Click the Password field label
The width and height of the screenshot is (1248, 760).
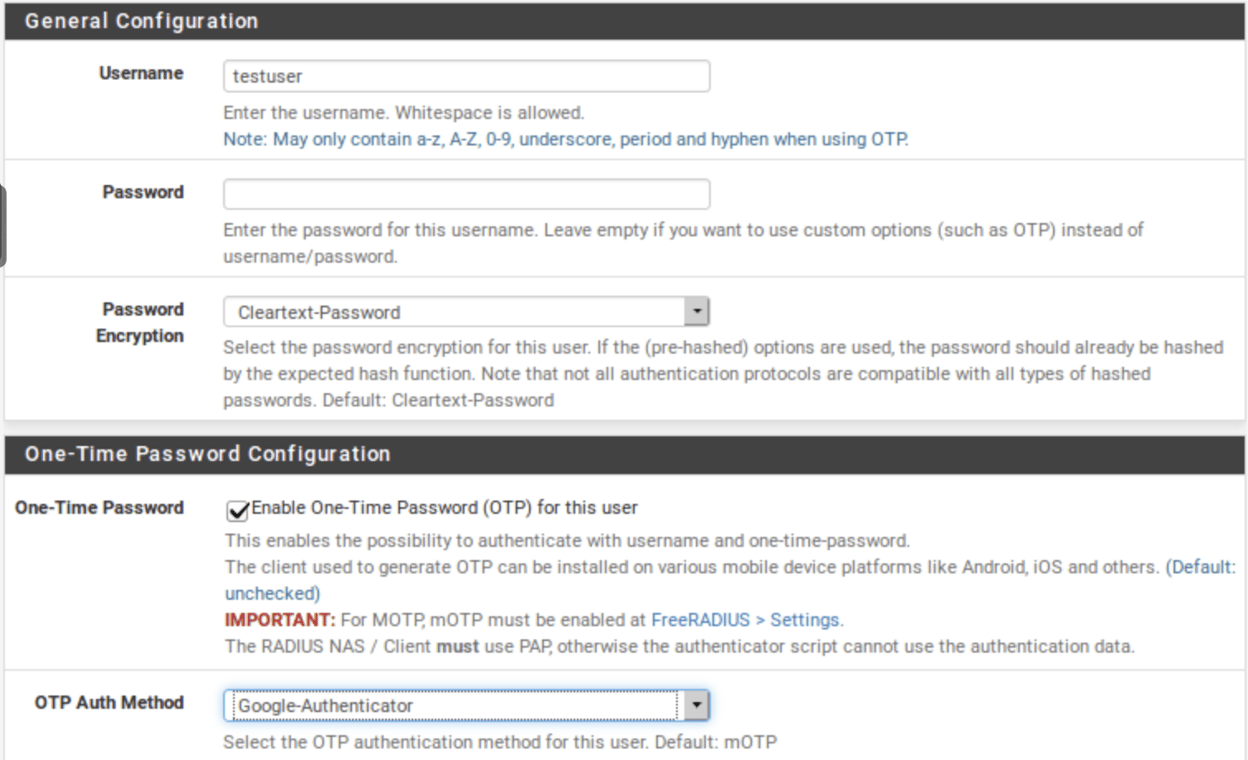[x=143, y=192]
